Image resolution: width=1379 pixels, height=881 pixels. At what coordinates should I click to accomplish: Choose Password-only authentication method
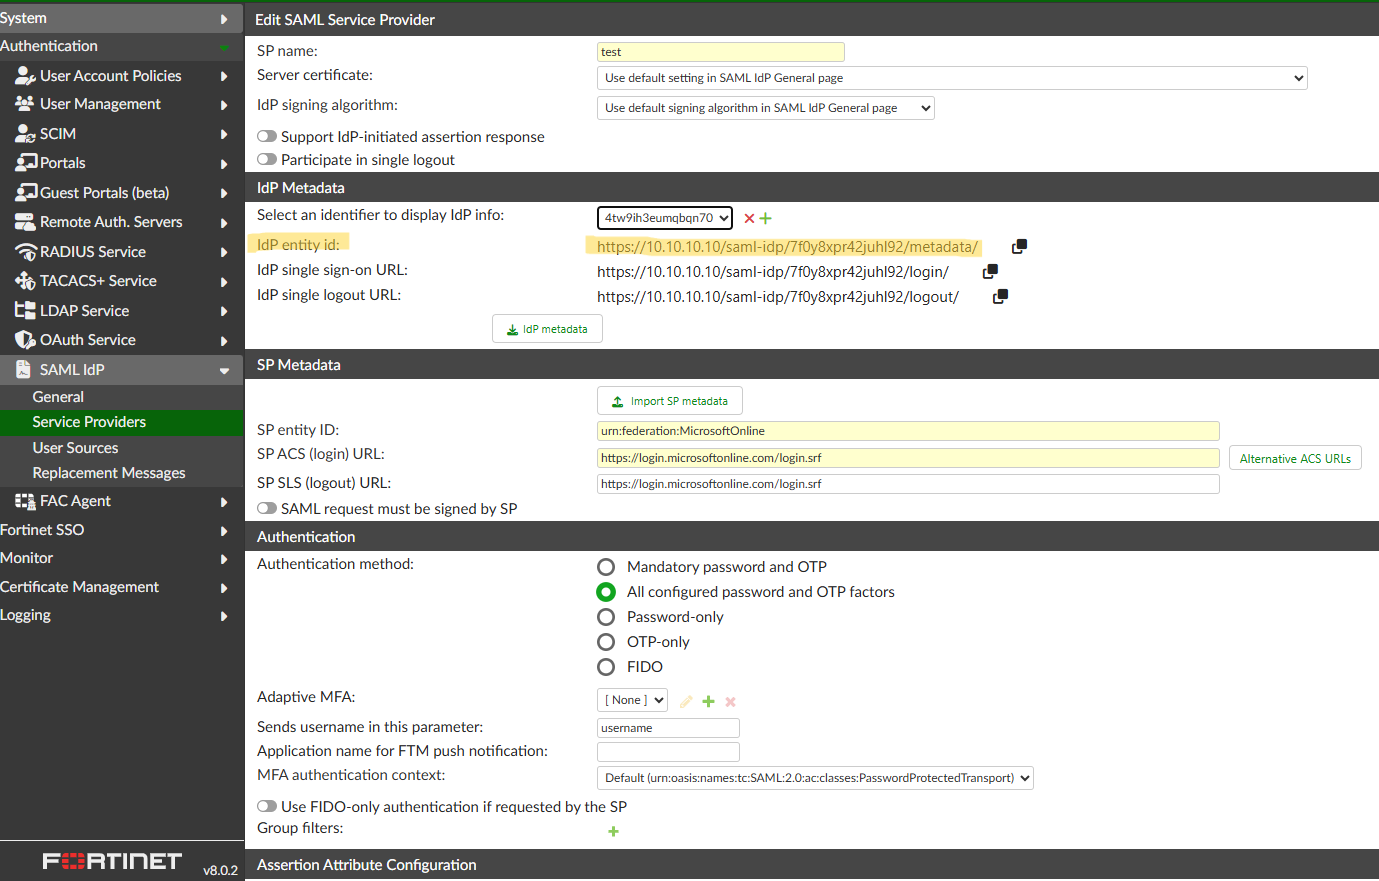606,617
